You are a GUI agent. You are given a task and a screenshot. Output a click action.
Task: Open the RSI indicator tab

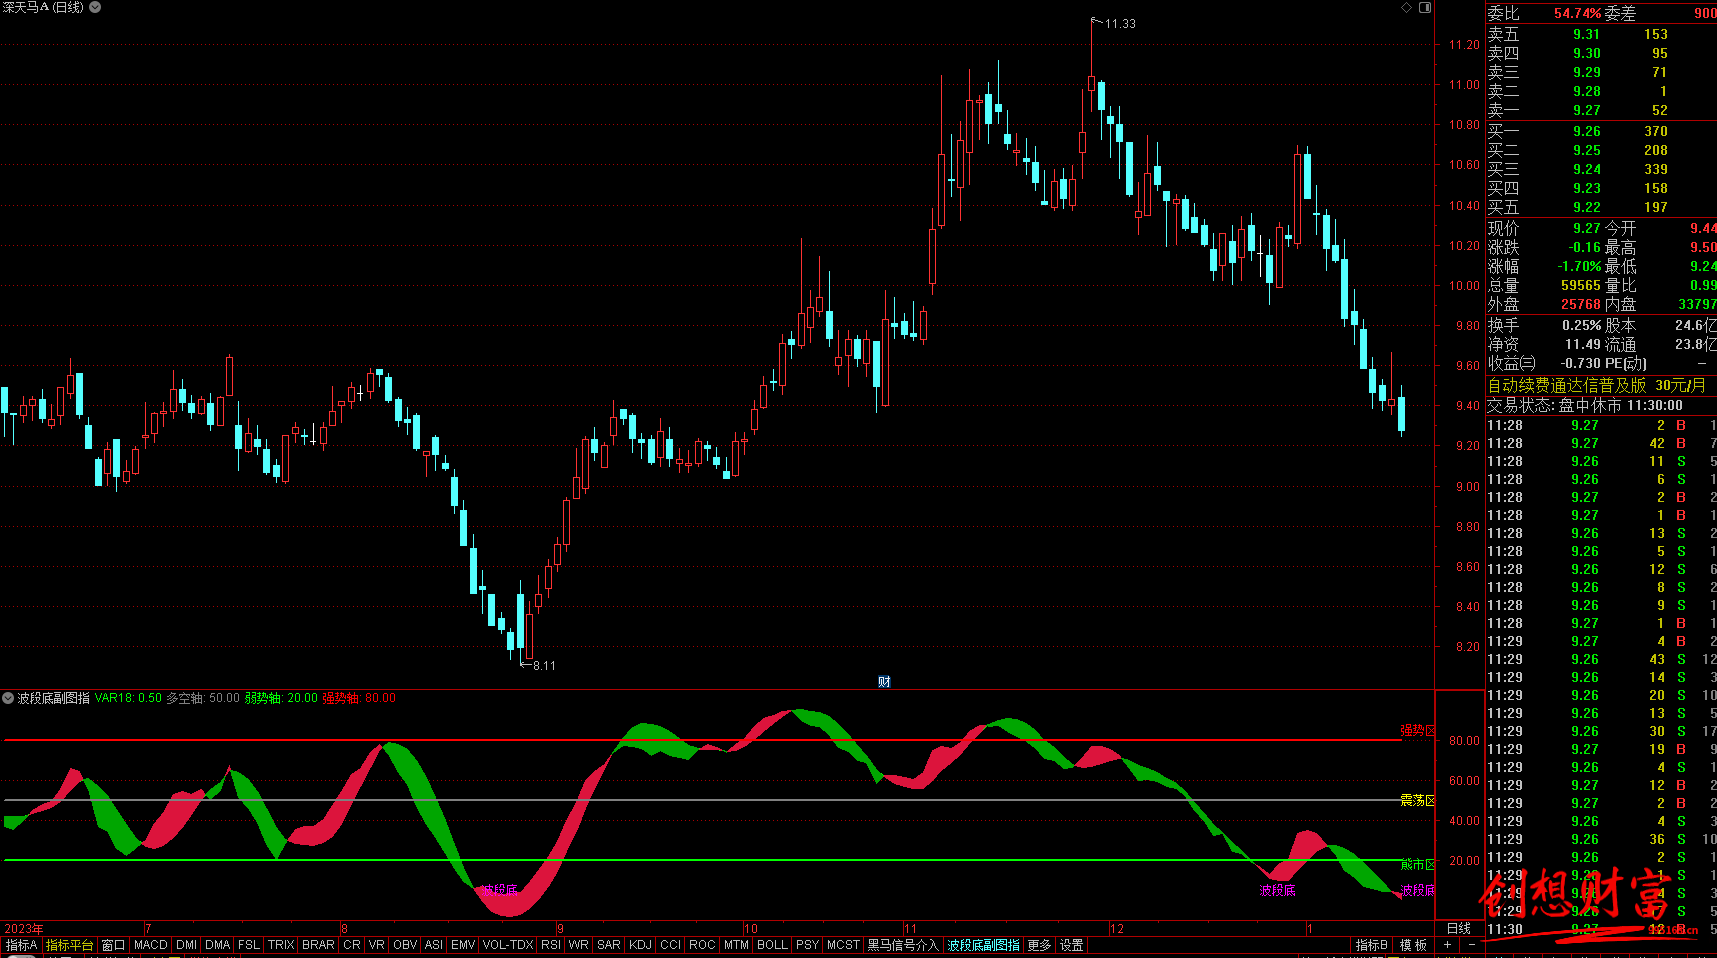pos(551,945)
